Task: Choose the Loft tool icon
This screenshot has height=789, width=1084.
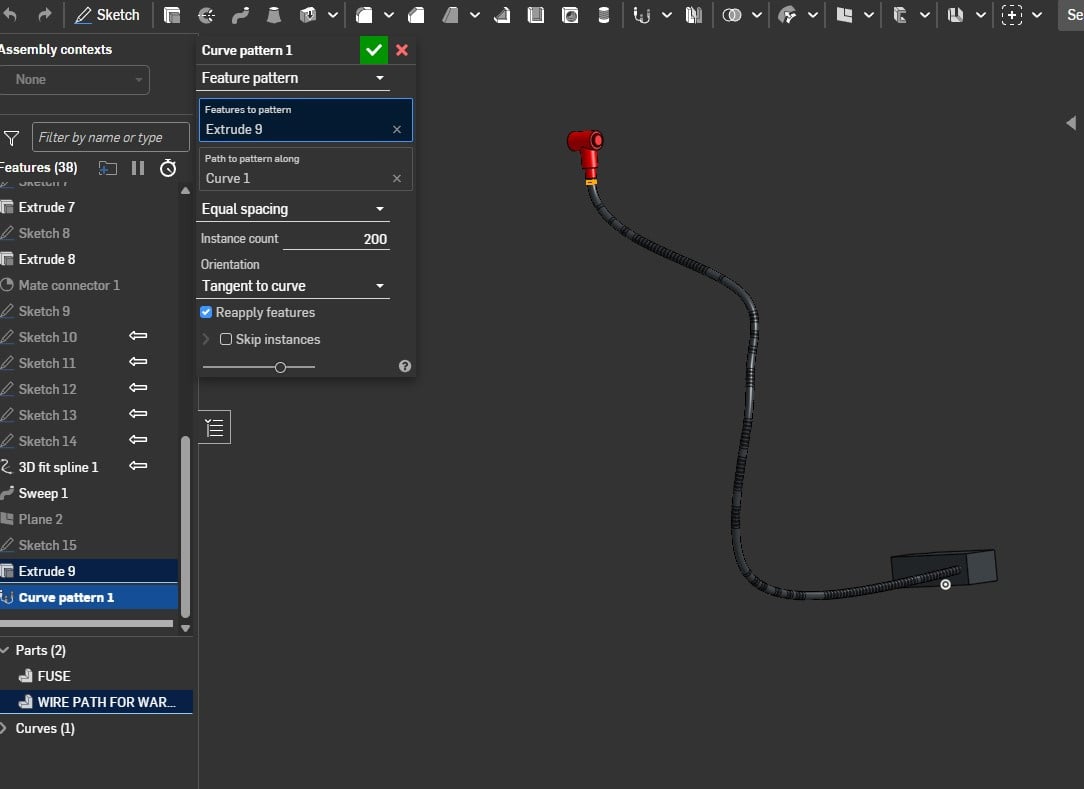Action: click(274, 15)
